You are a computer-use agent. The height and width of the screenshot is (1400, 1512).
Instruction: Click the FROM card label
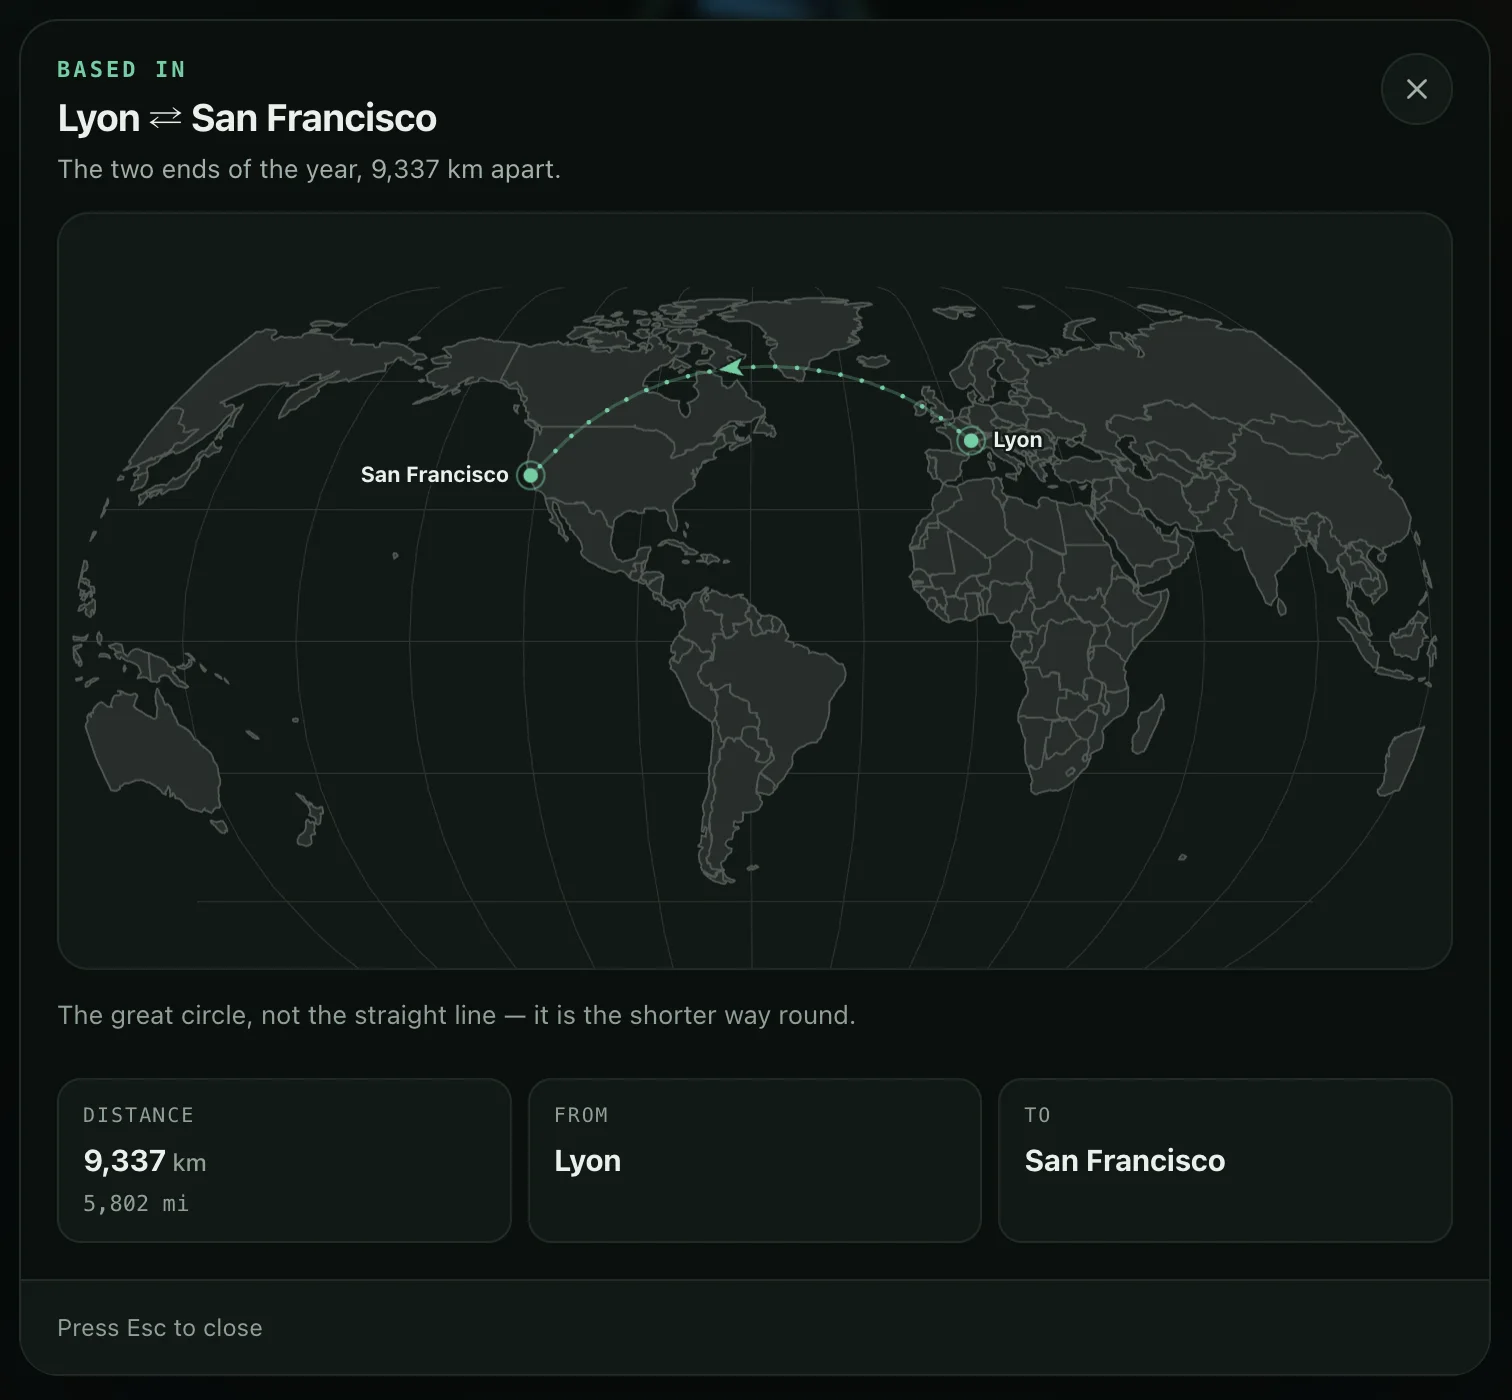pos(581,1115)
